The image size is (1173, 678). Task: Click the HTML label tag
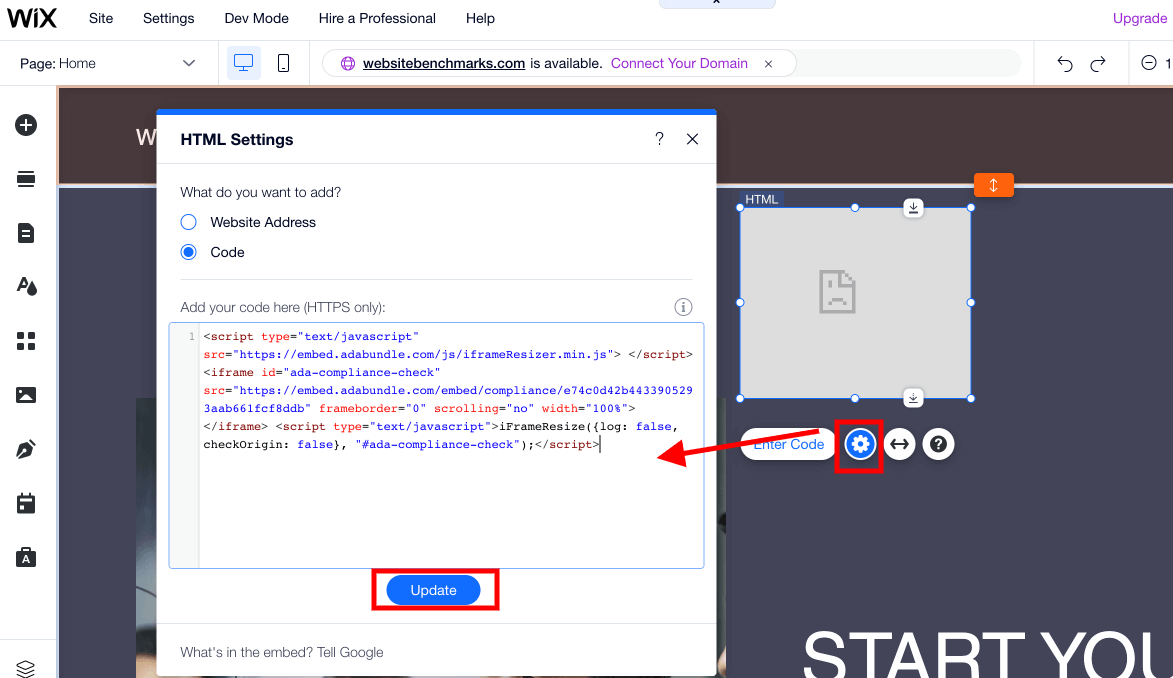(x=762, y=200)
